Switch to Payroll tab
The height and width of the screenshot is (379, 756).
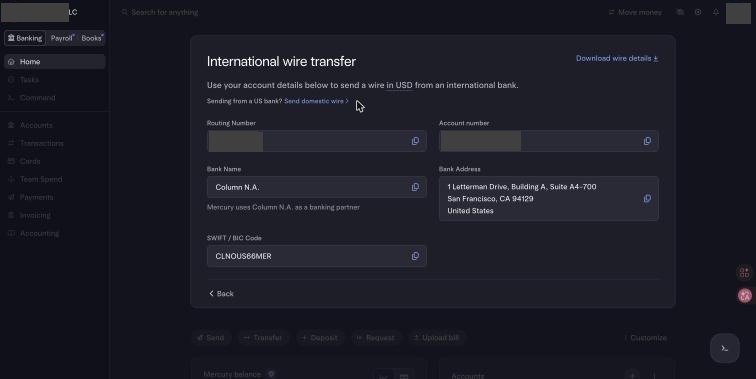[62, 38]
